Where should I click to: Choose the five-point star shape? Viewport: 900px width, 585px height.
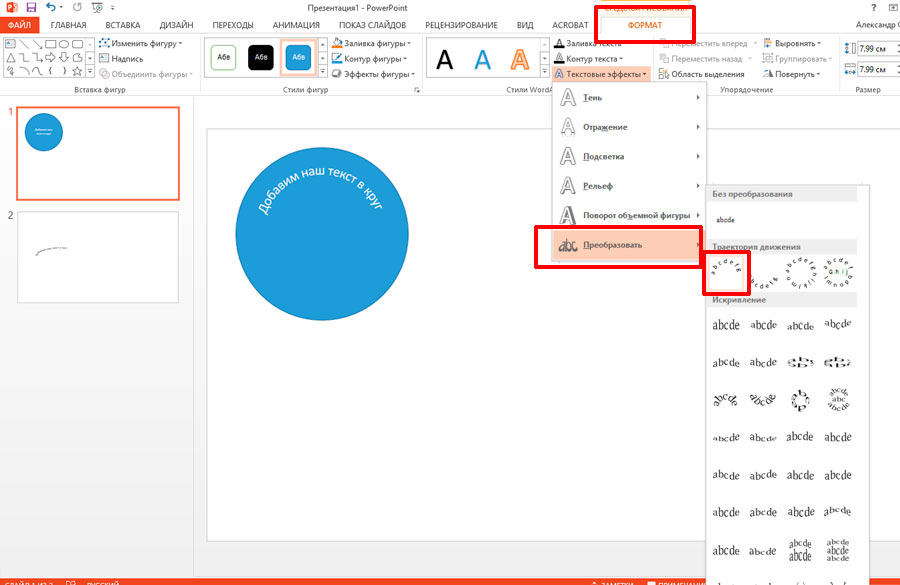77,71
